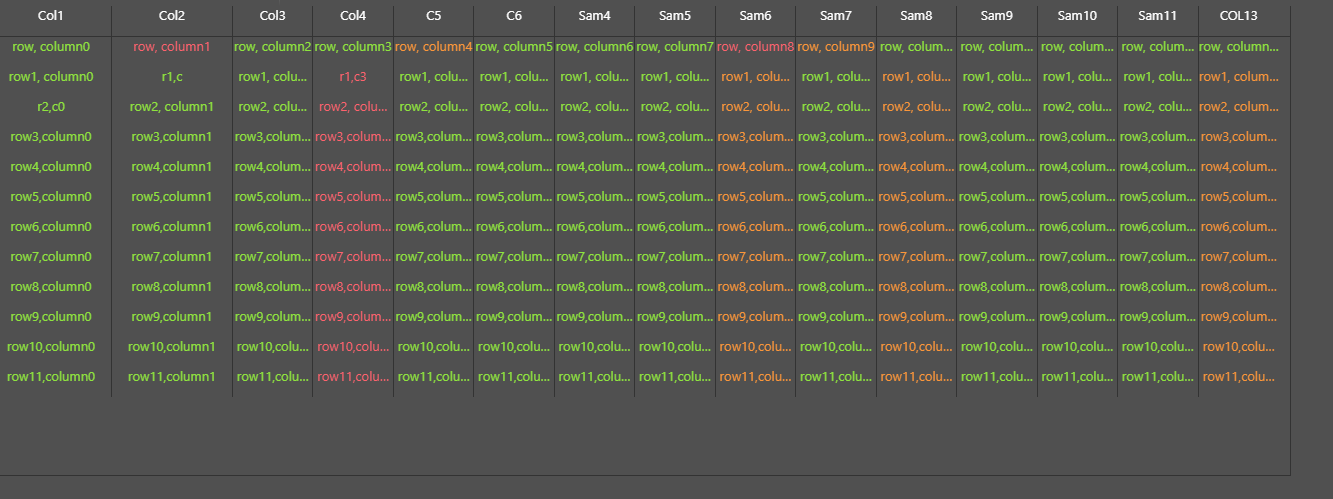Click the row8 cell under Sam4
Viewport: 1333px width, 499px height.
(x=594, y=287)
